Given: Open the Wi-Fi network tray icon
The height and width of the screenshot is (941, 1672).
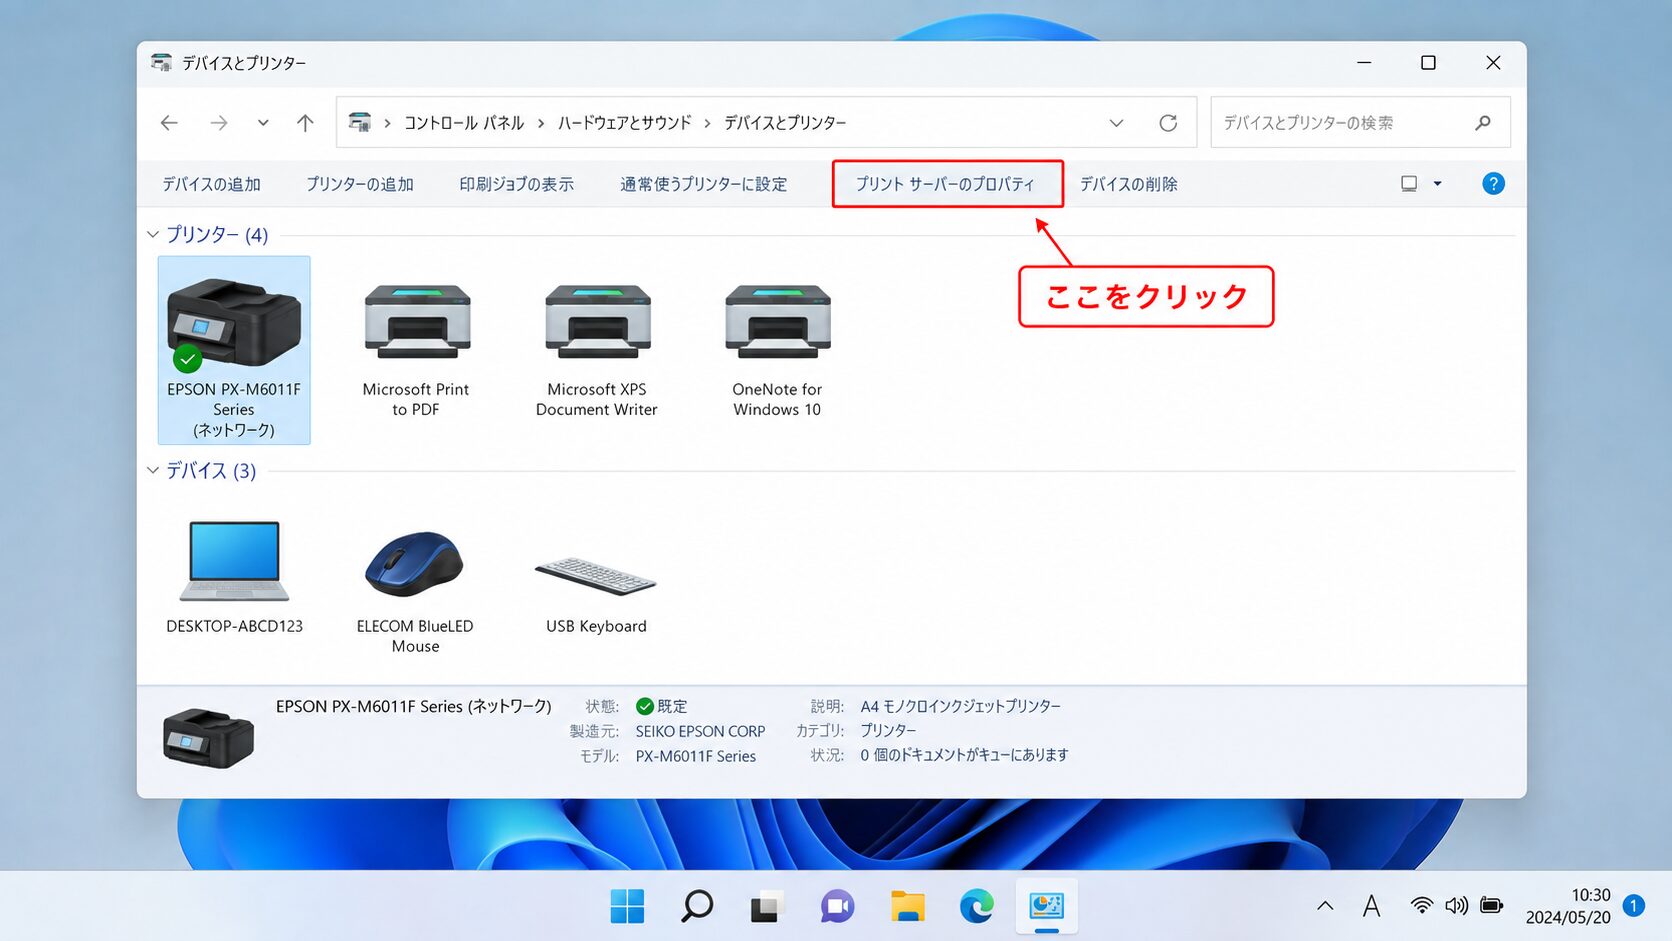Looking at the screenshot, I should coord(1421,905).
